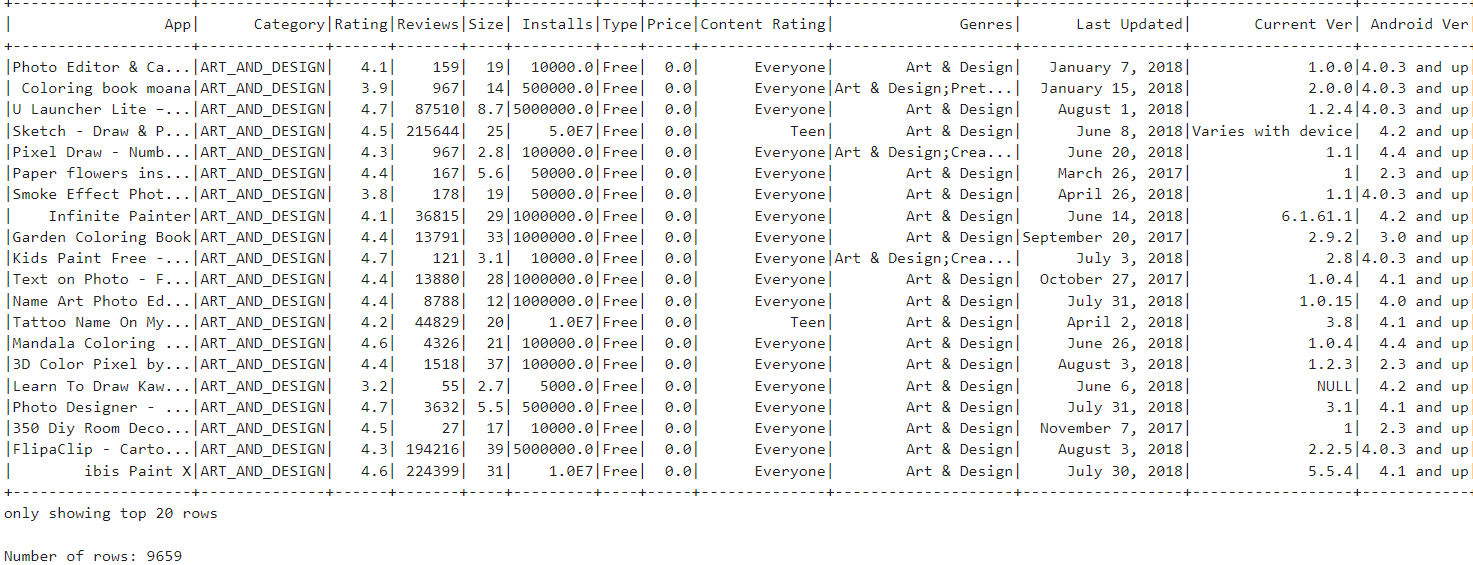Click the "only showing top 20 rows" message
This screenshot has width=1473, height=565.
click(110, 514)
